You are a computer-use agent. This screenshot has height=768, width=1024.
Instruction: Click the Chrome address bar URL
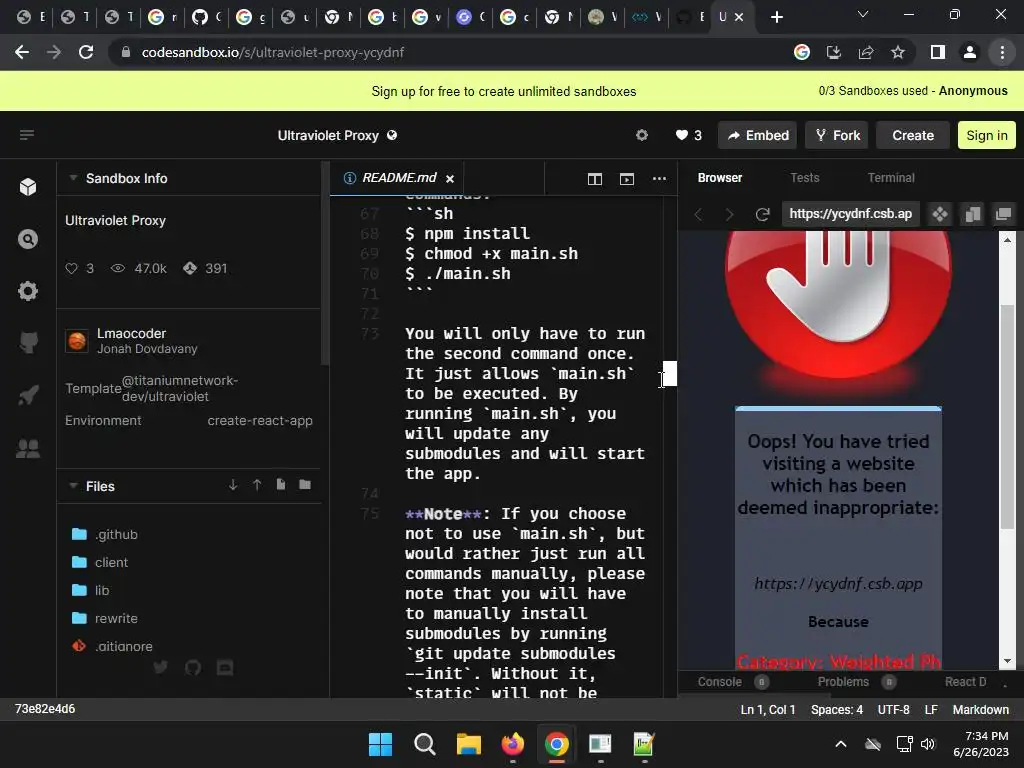[272, 52]
